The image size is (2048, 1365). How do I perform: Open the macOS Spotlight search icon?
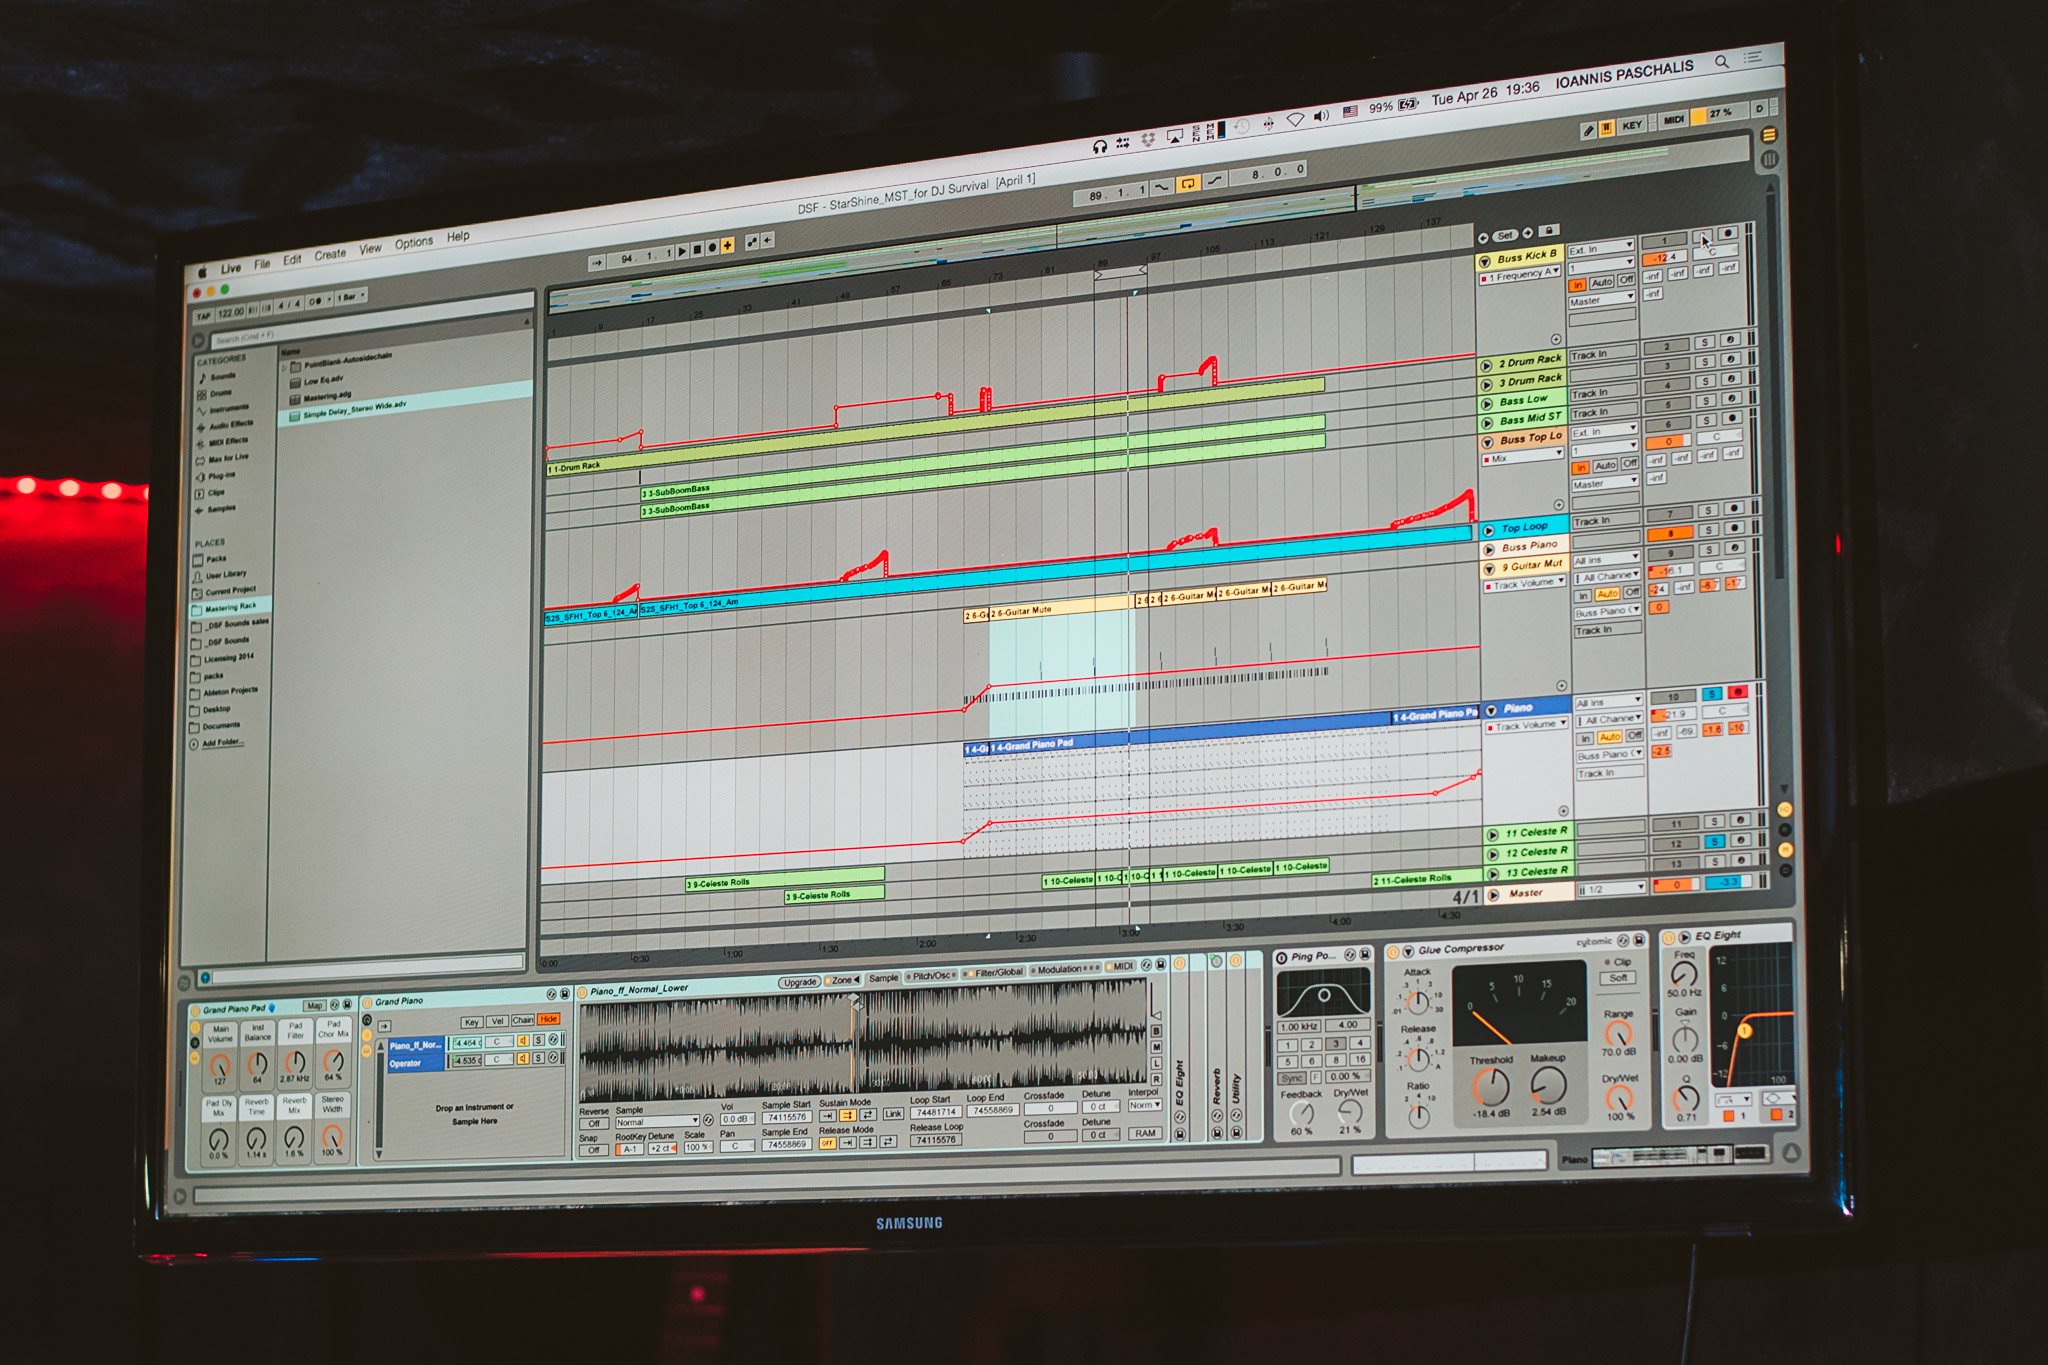click(1721, 62)
